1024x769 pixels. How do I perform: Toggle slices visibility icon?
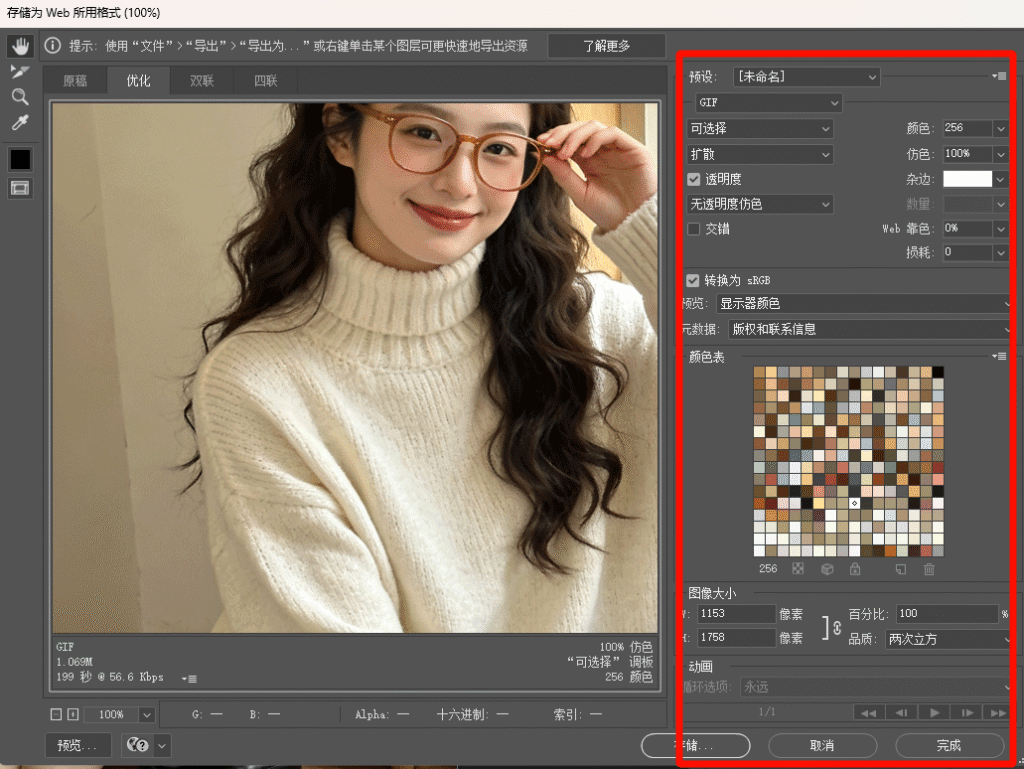pyautogui.click(x=20, y=188)
